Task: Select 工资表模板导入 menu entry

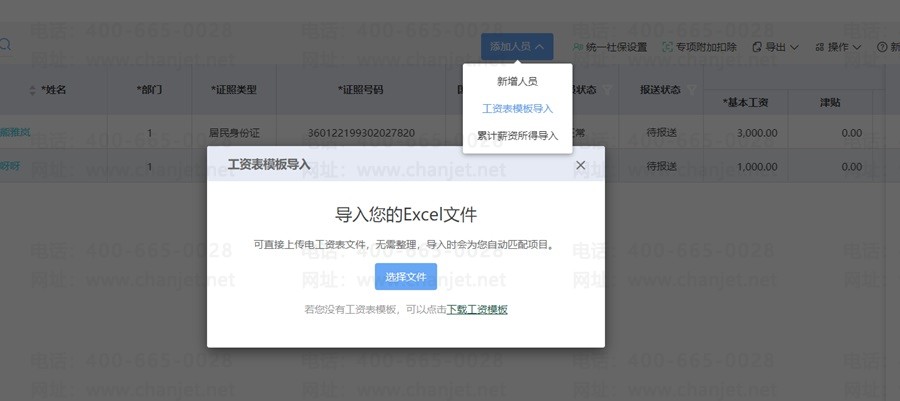Action: tap(517, 108)
